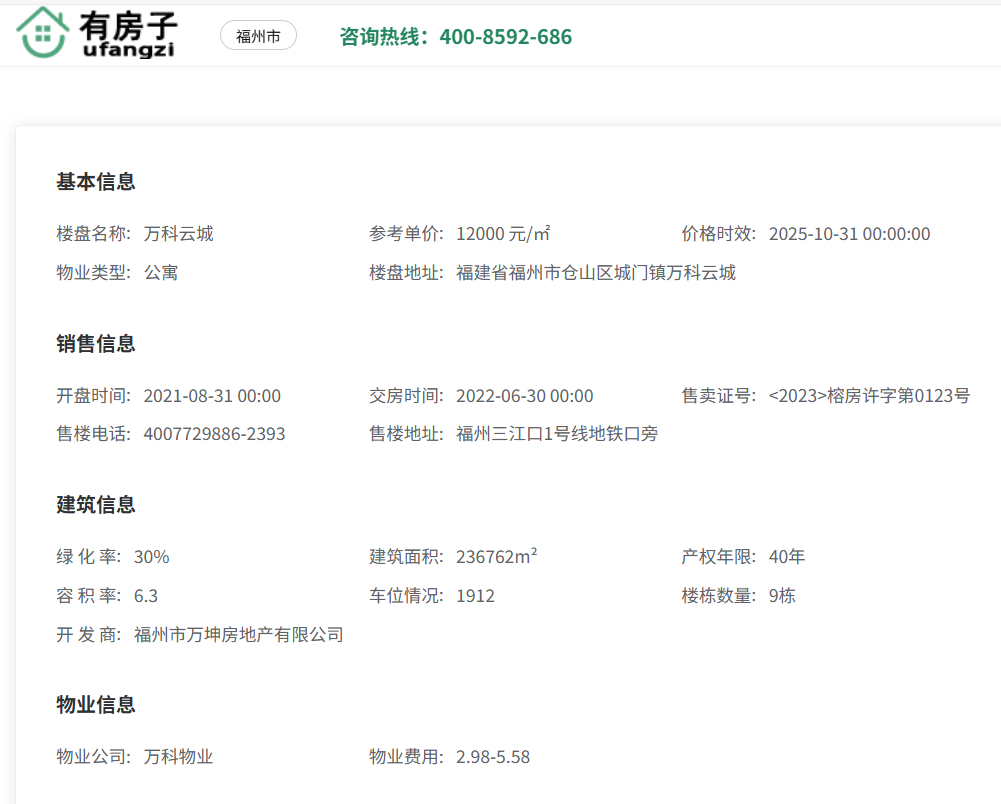This screenshot has height=804, width=1001.
Task: Click the property address in 仓山区城门镇
Action: (596, 273)
